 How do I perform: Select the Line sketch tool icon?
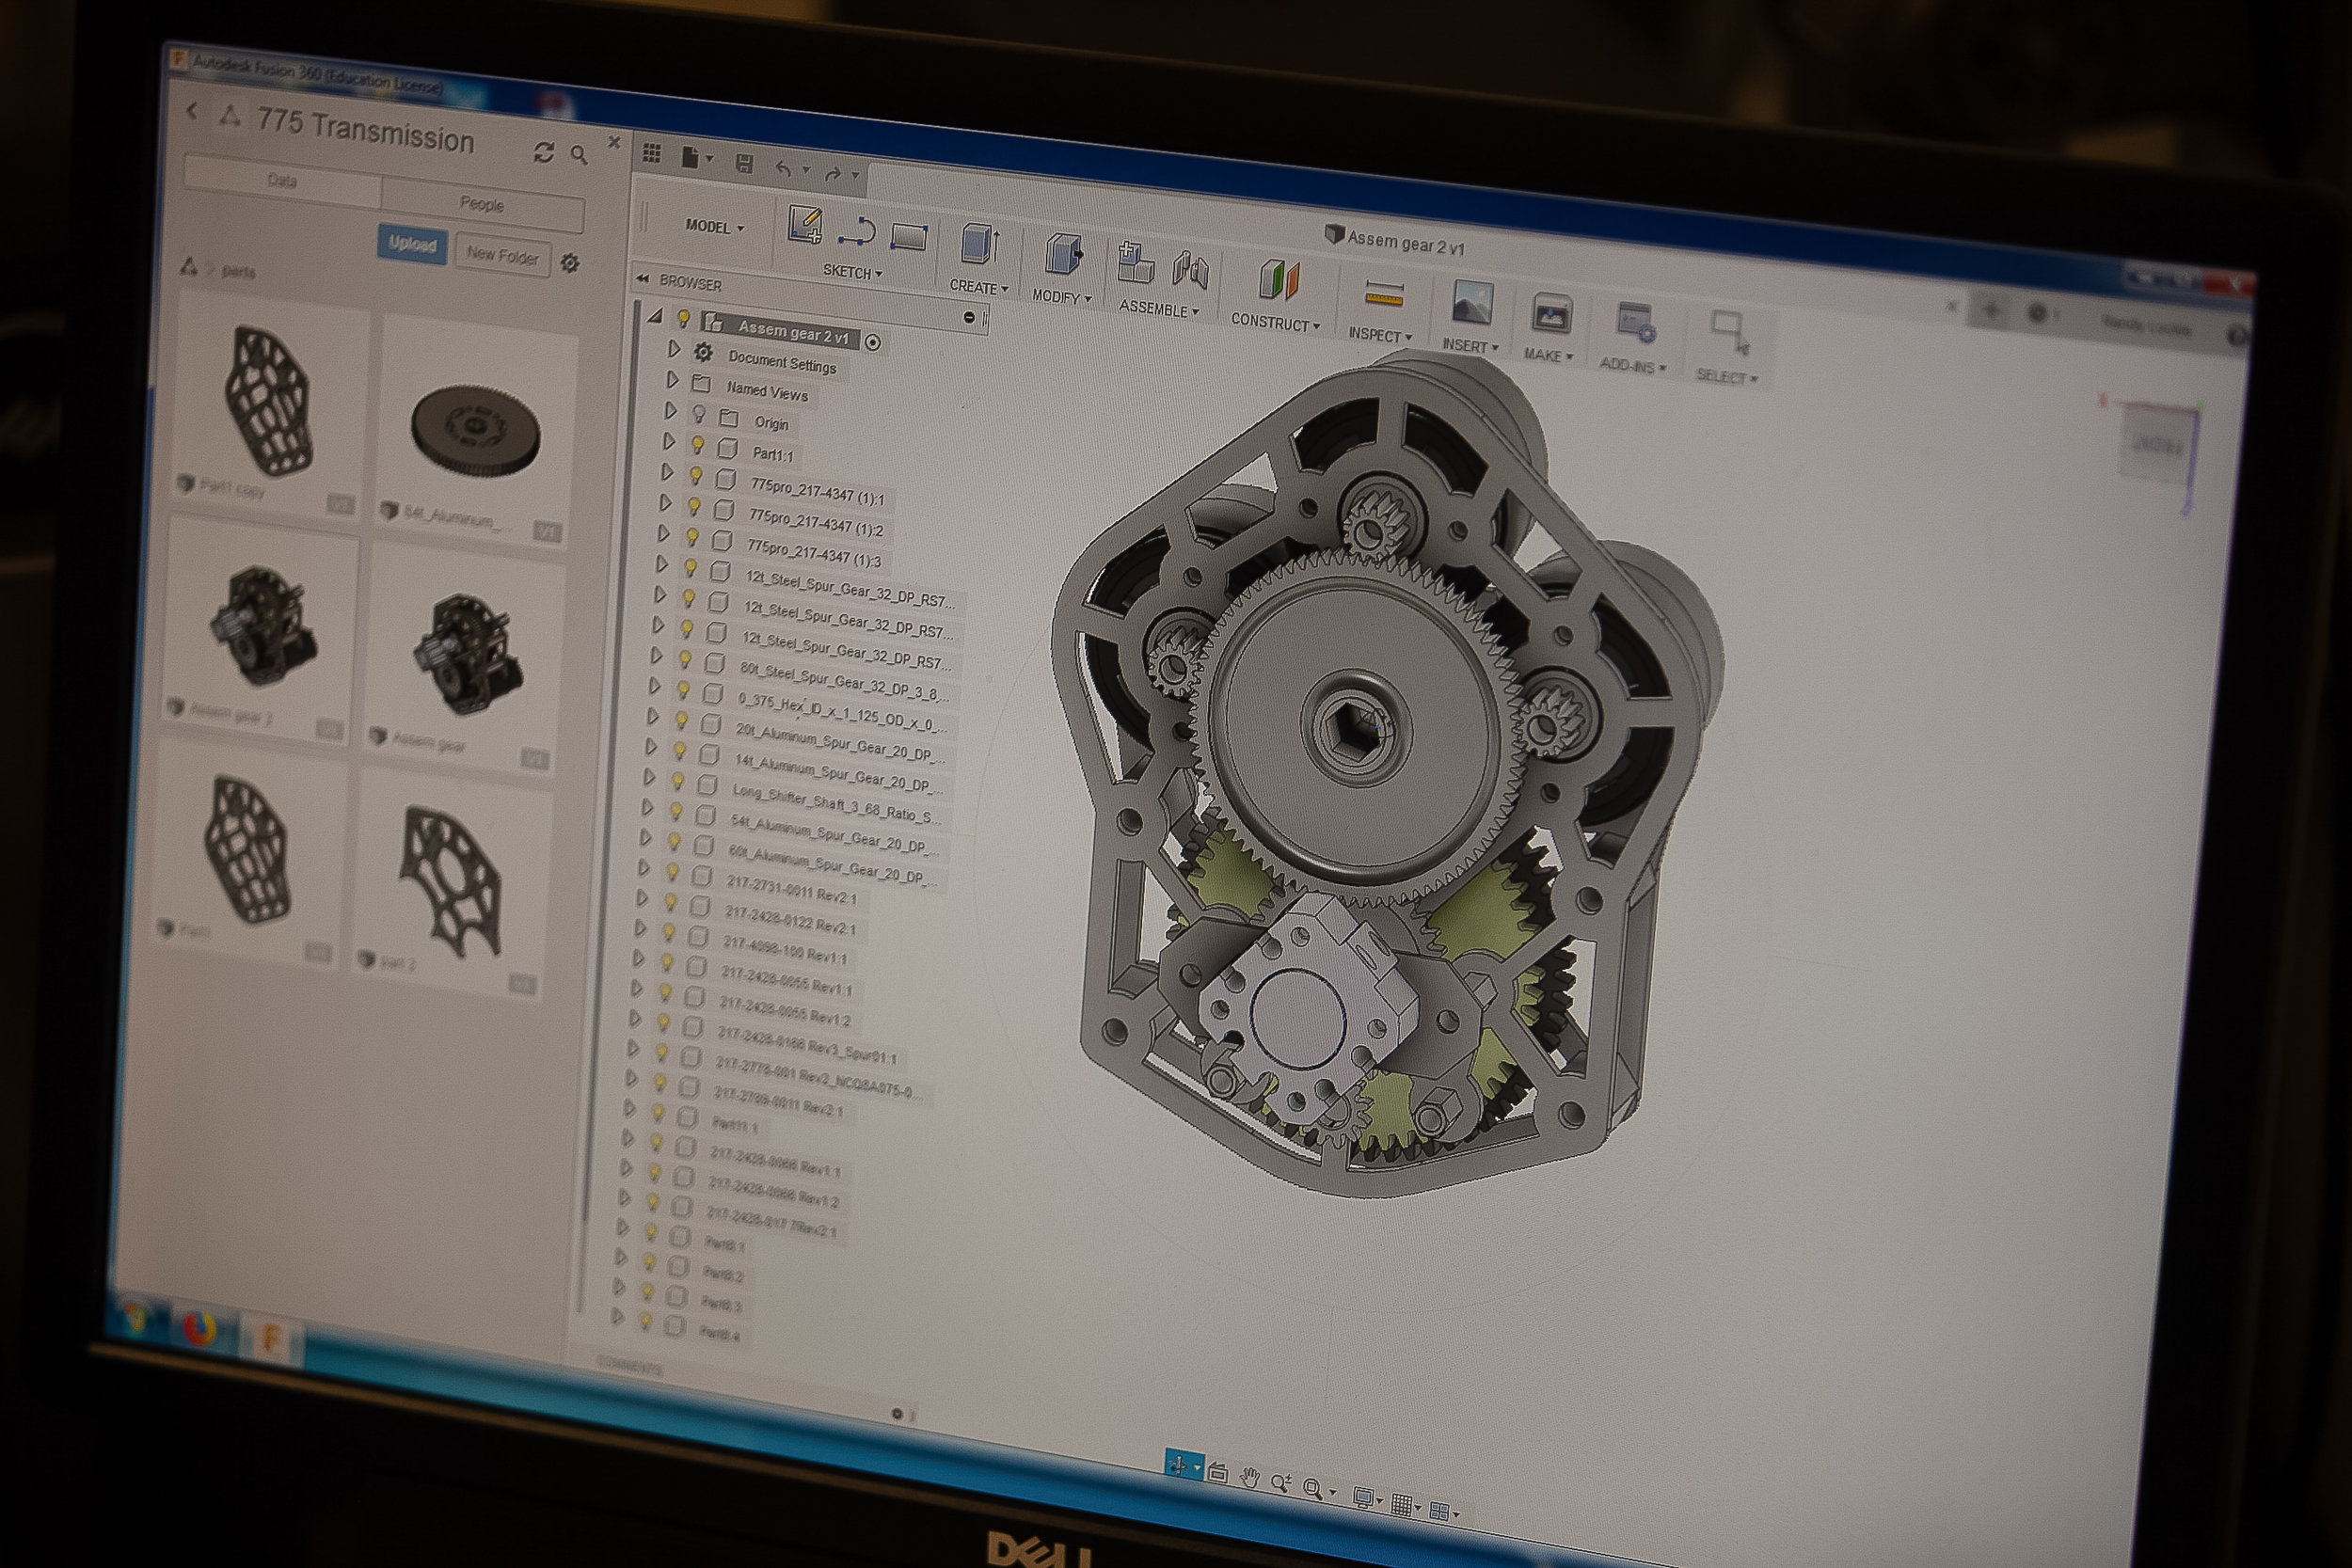857,233
